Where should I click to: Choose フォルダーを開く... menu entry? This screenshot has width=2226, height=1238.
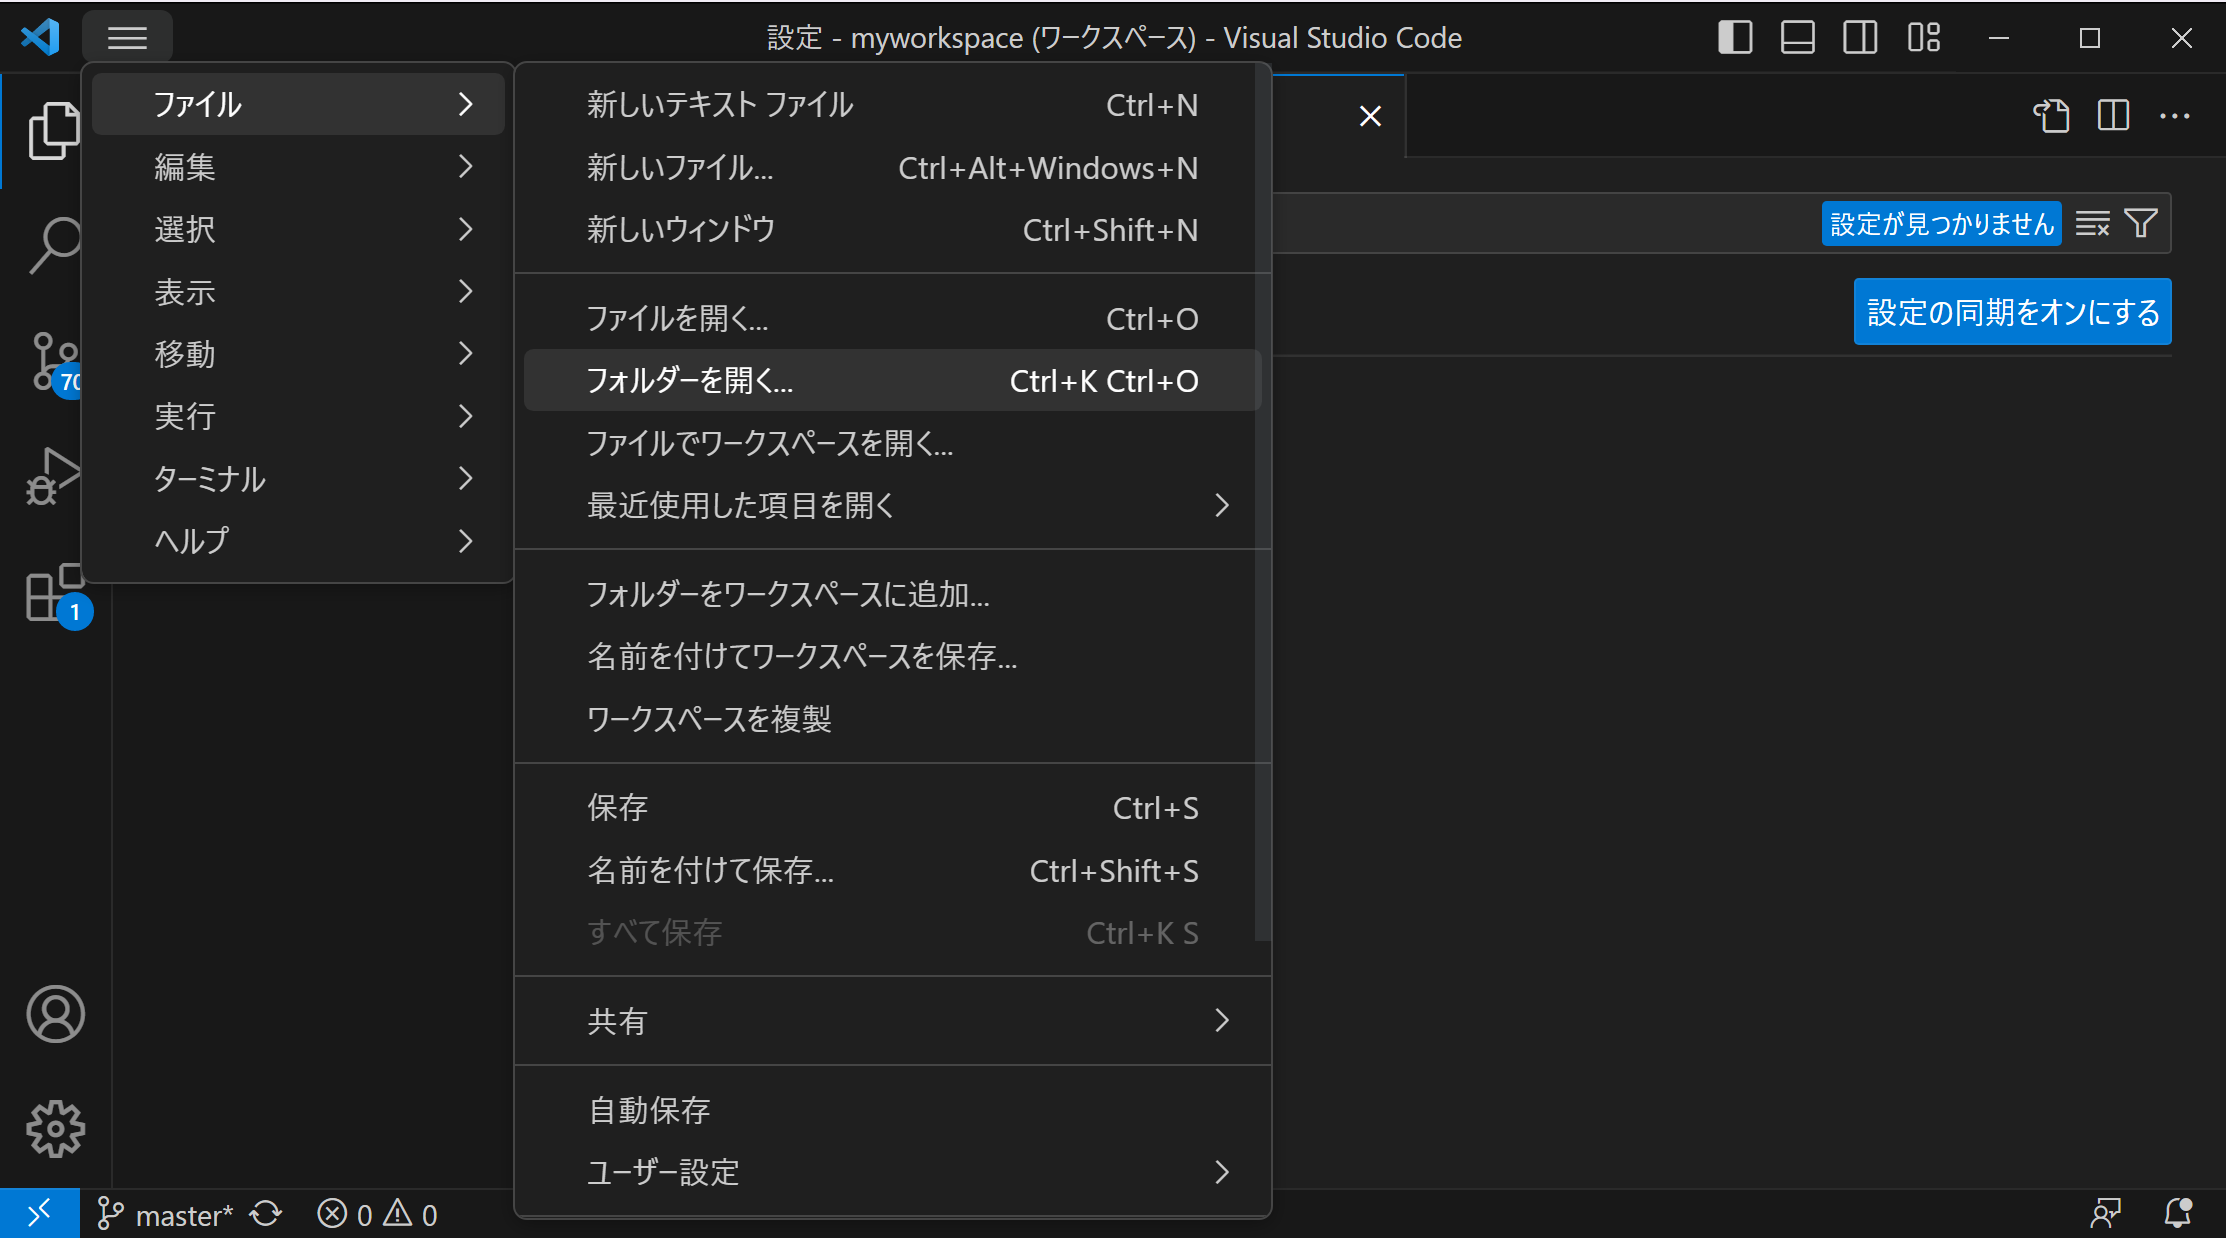[892, 380]
